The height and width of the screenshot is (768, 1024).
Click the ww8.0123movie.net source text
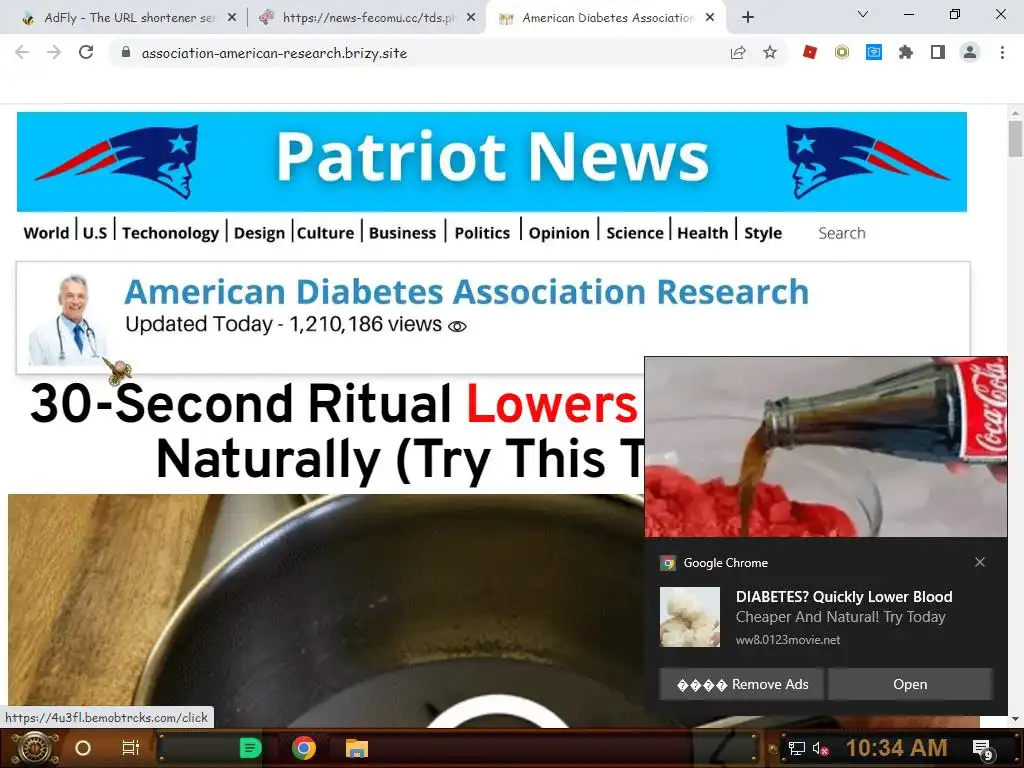788,640
